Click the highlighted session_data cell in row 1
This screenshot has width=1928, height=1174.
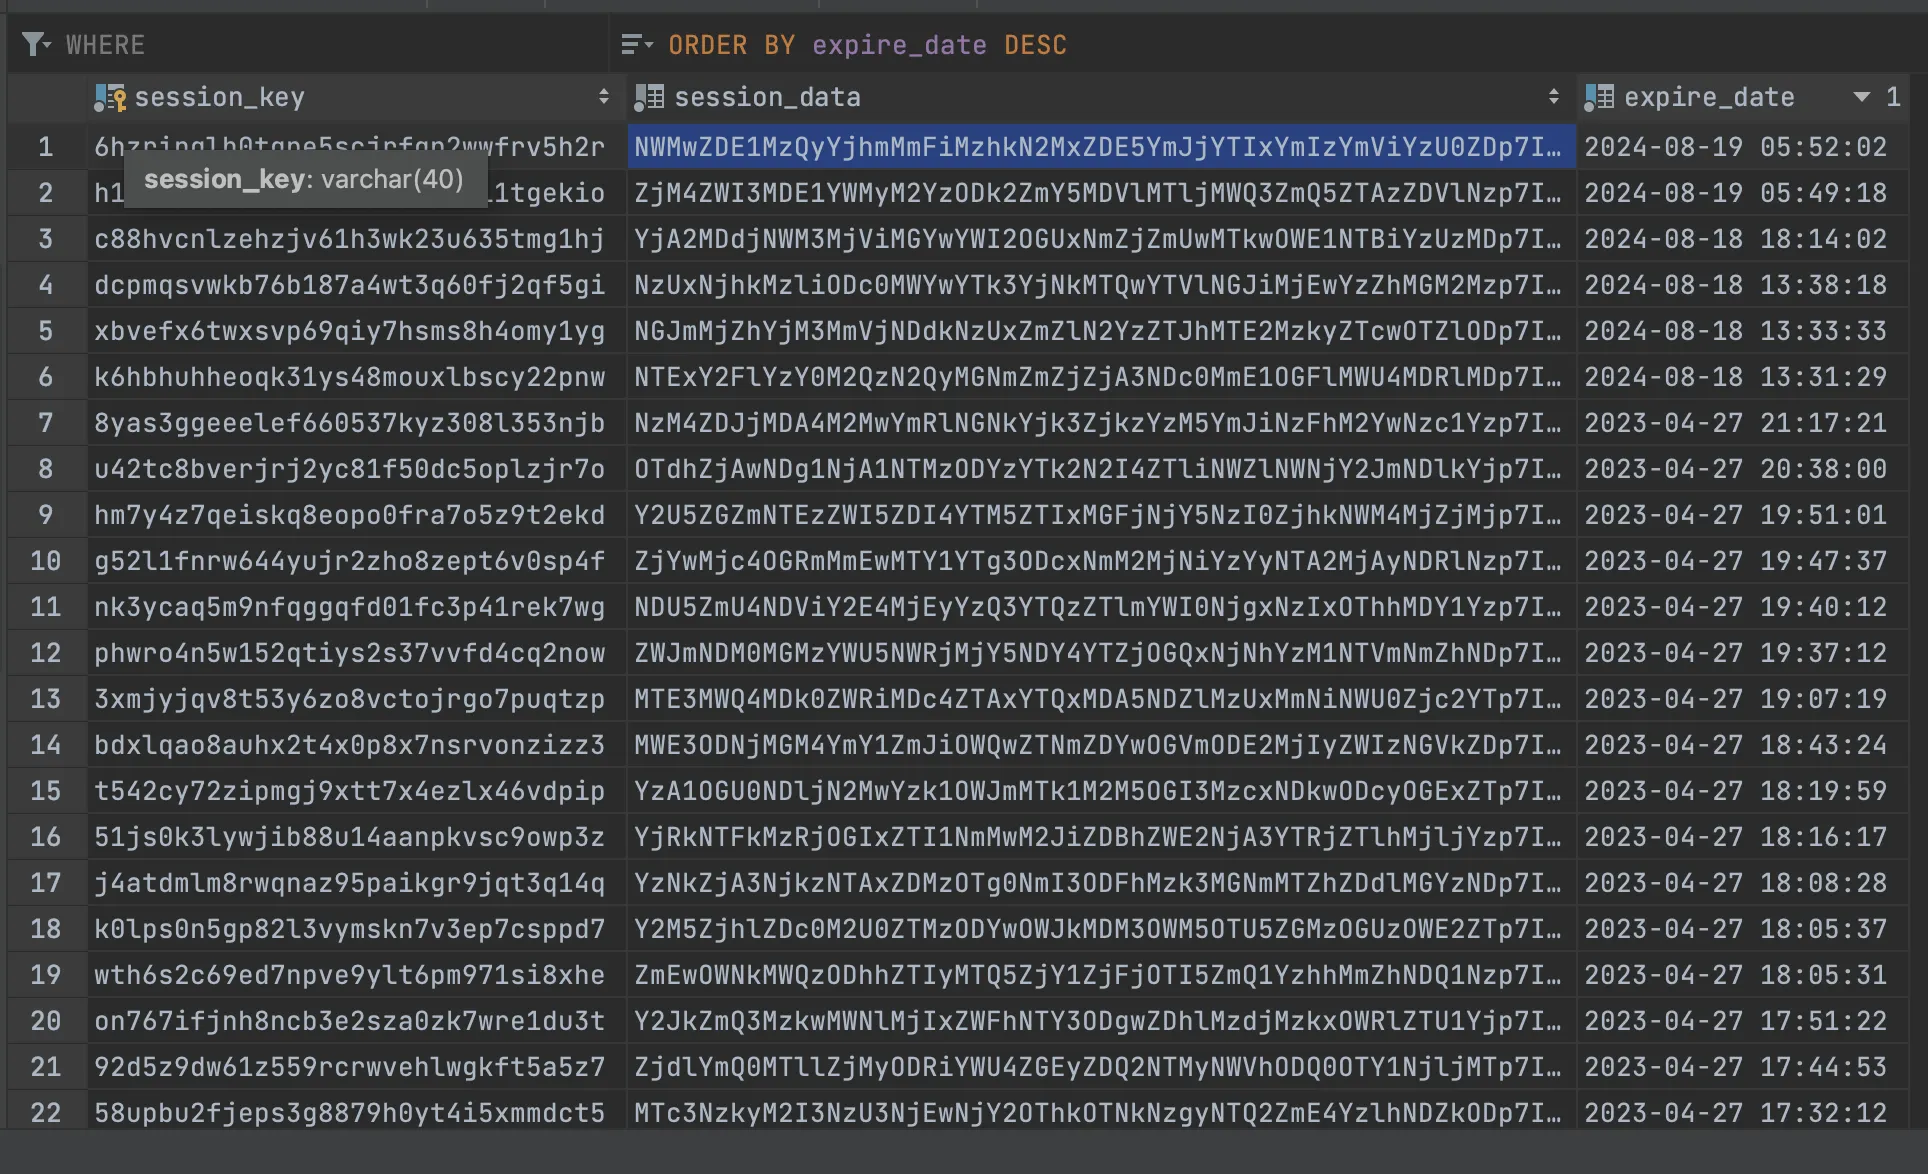[x=1097, y=147]
